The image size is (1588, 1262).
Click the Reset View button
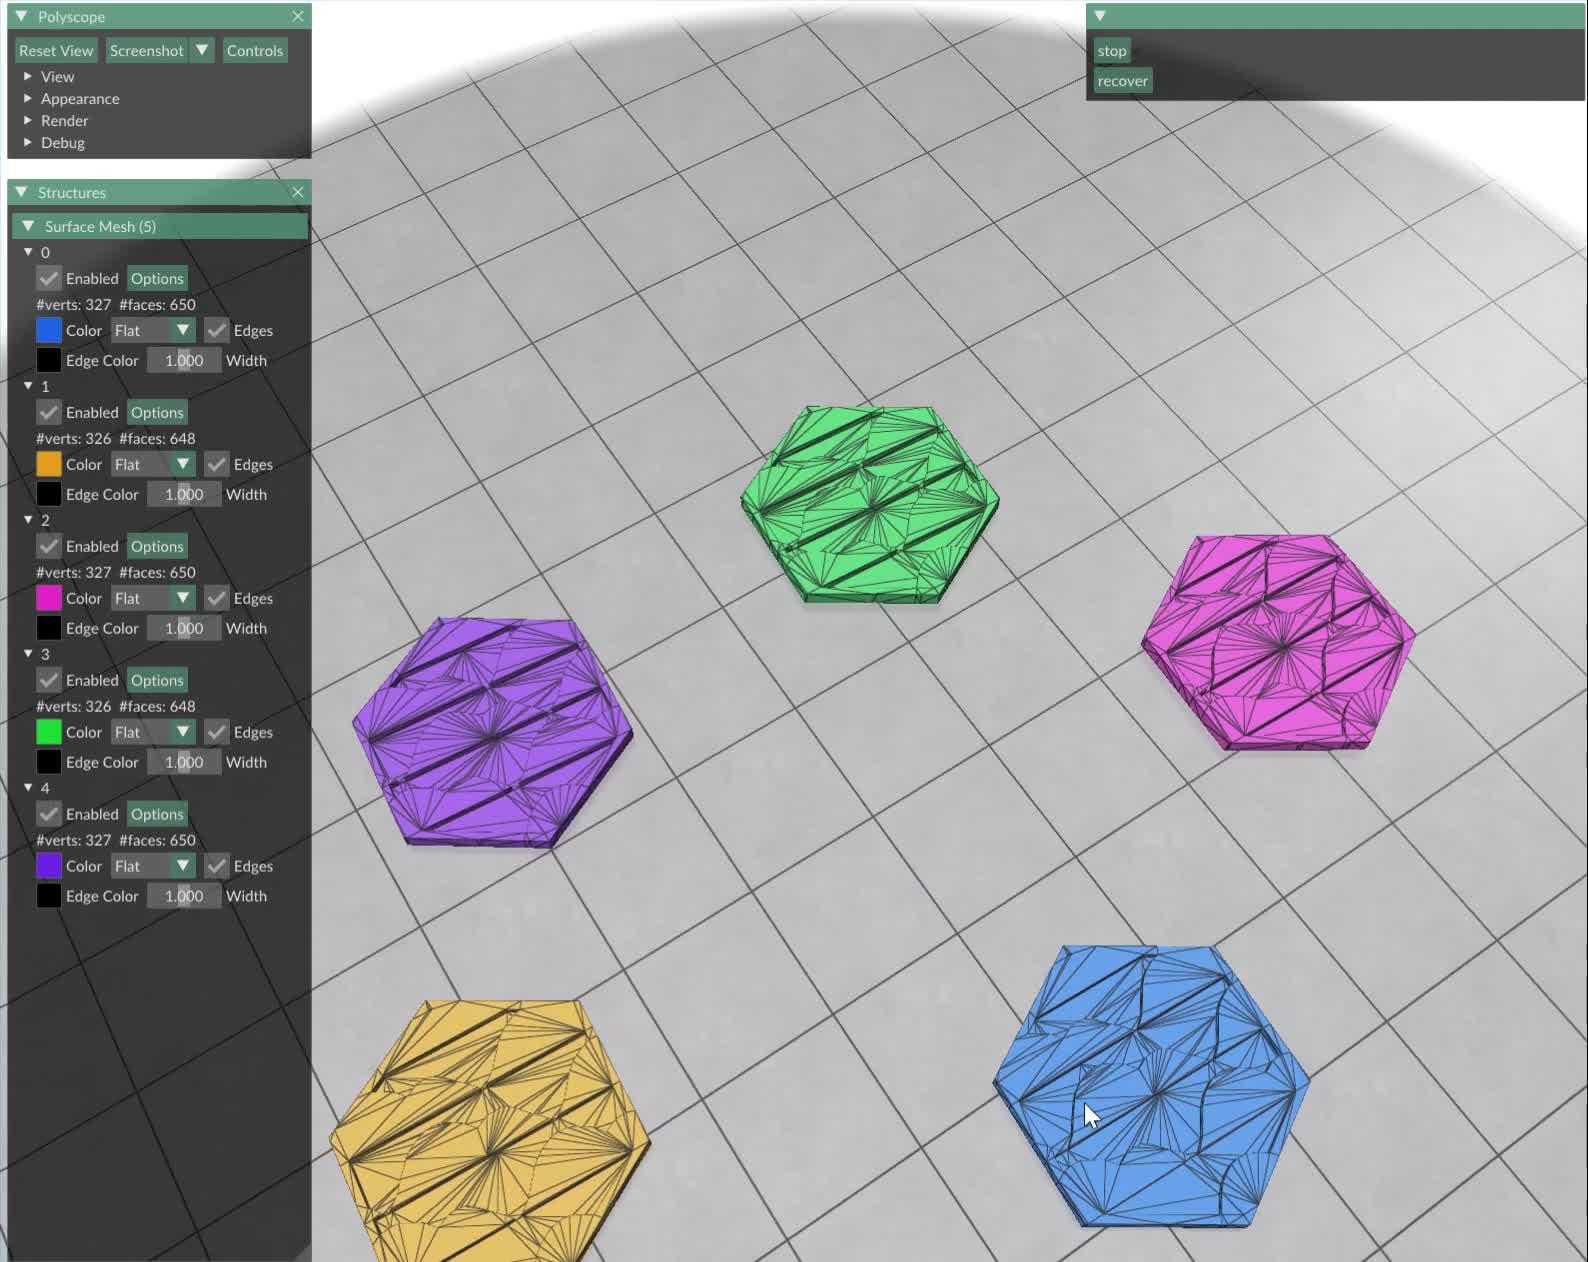pyautogui.click(x=56, y=50)
